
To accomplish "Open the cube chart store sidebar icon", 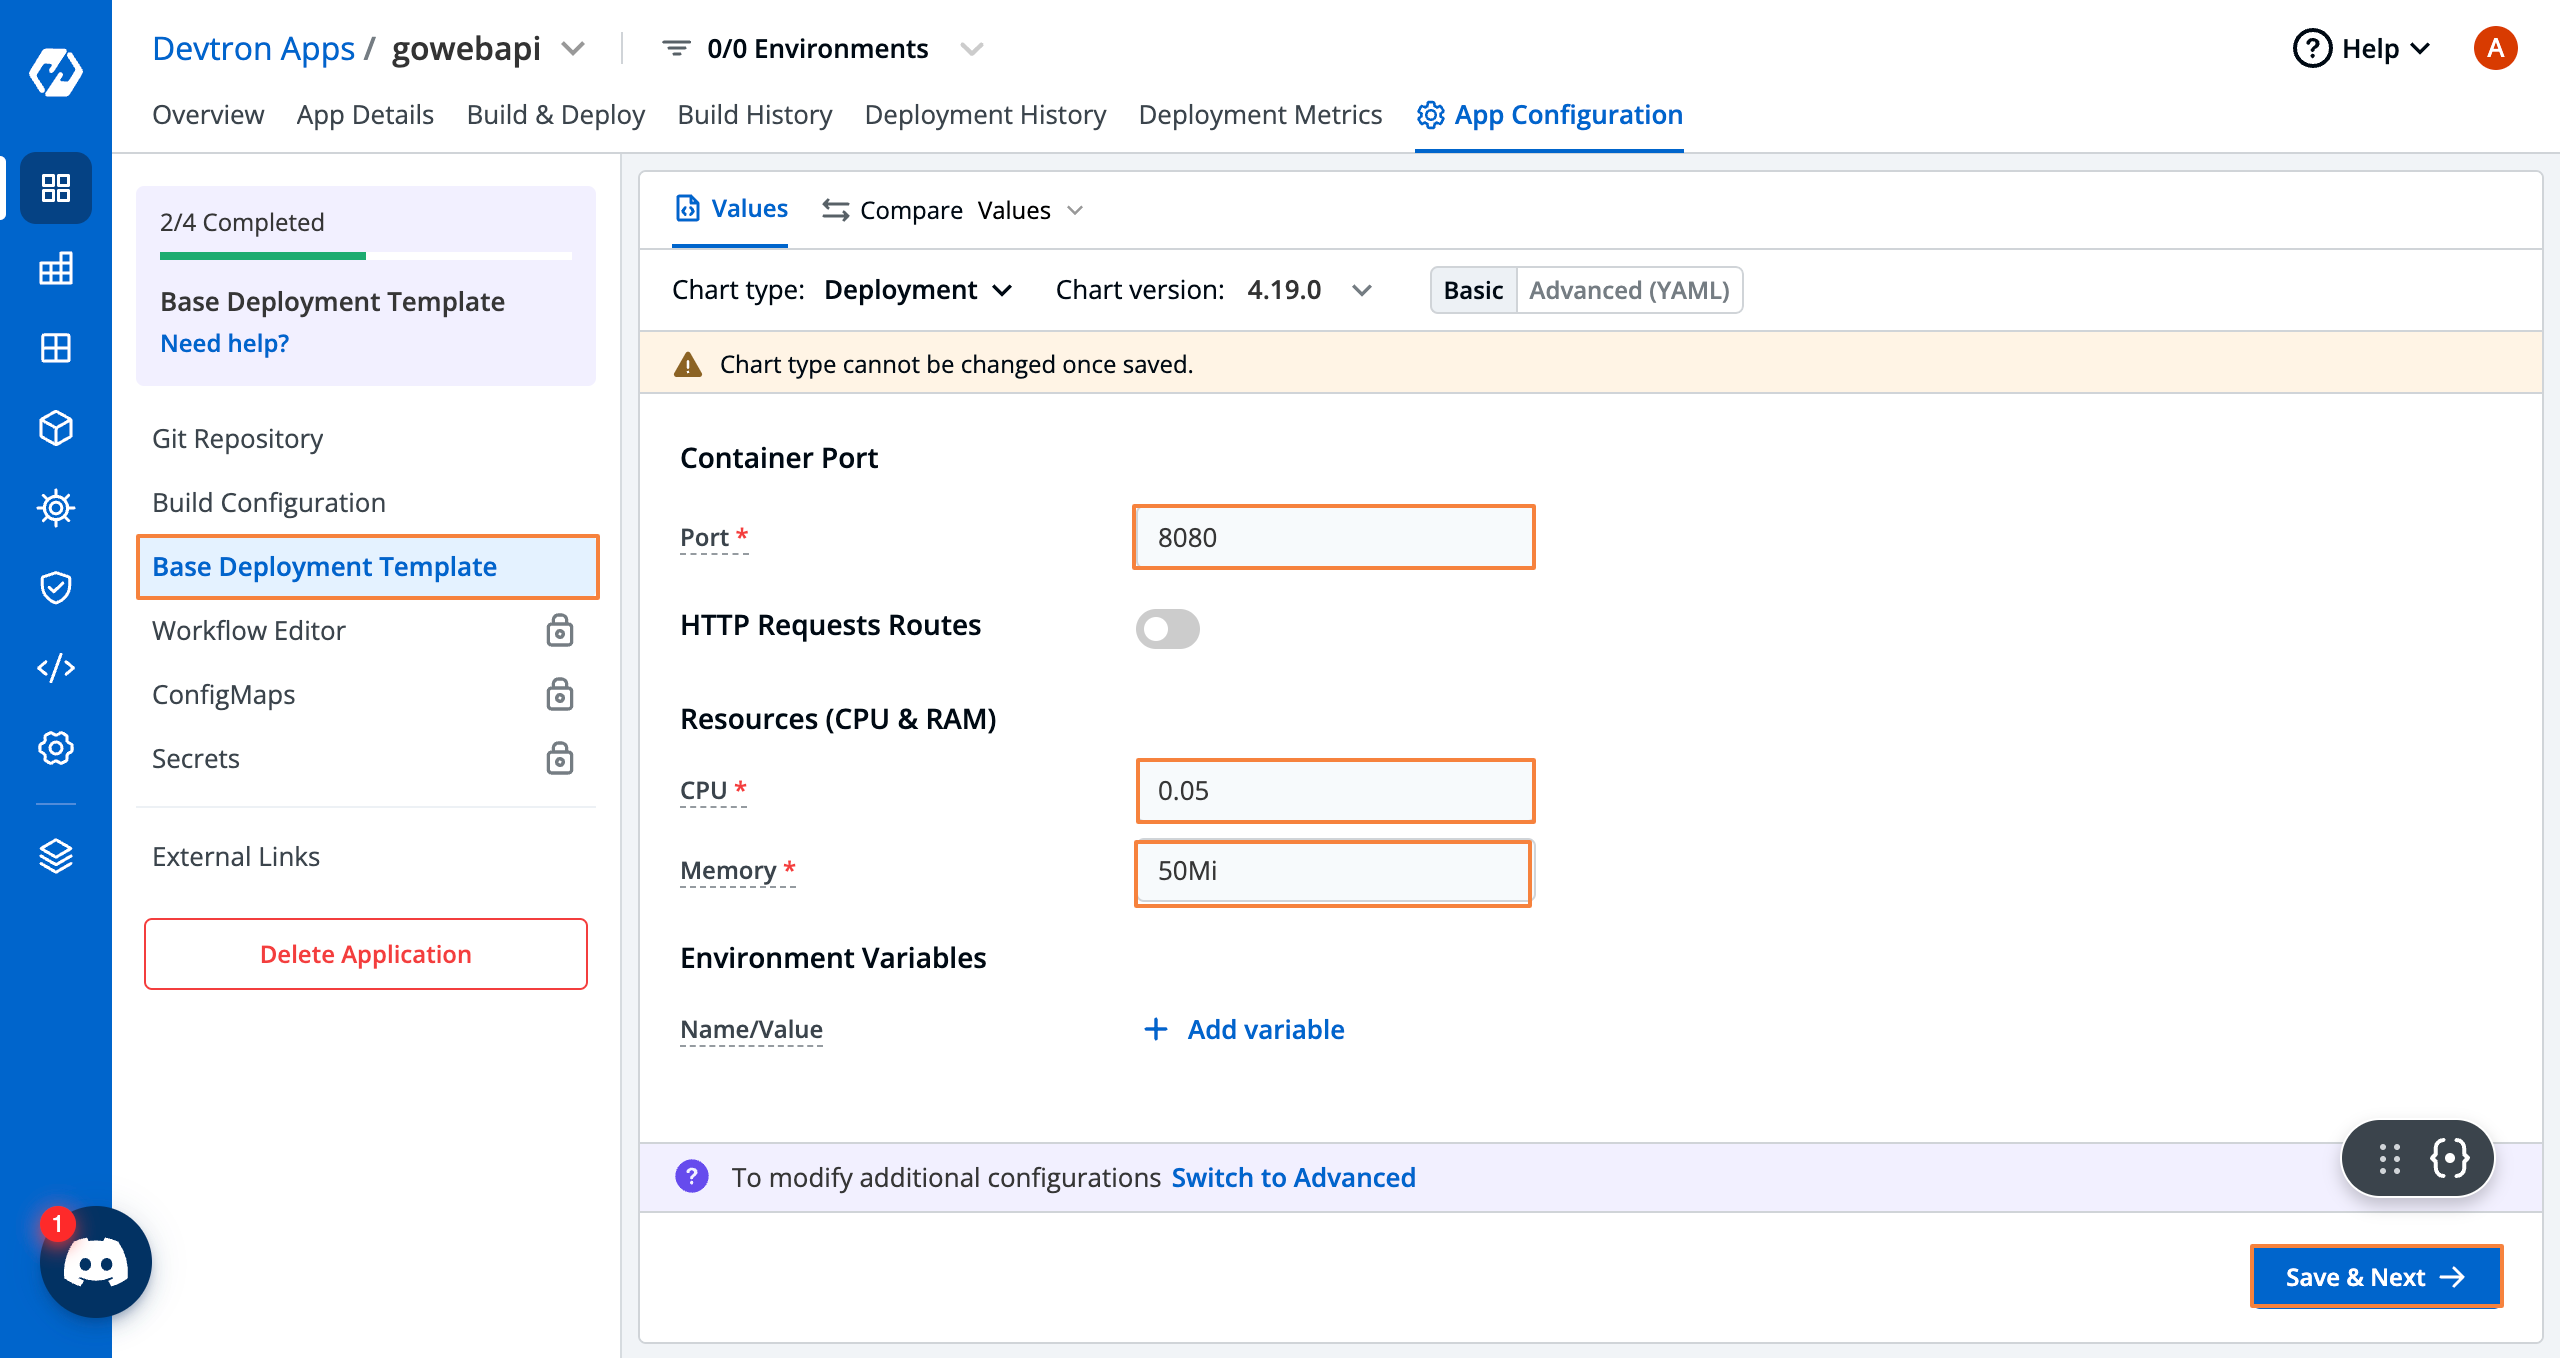I will [x=56, y=428].
